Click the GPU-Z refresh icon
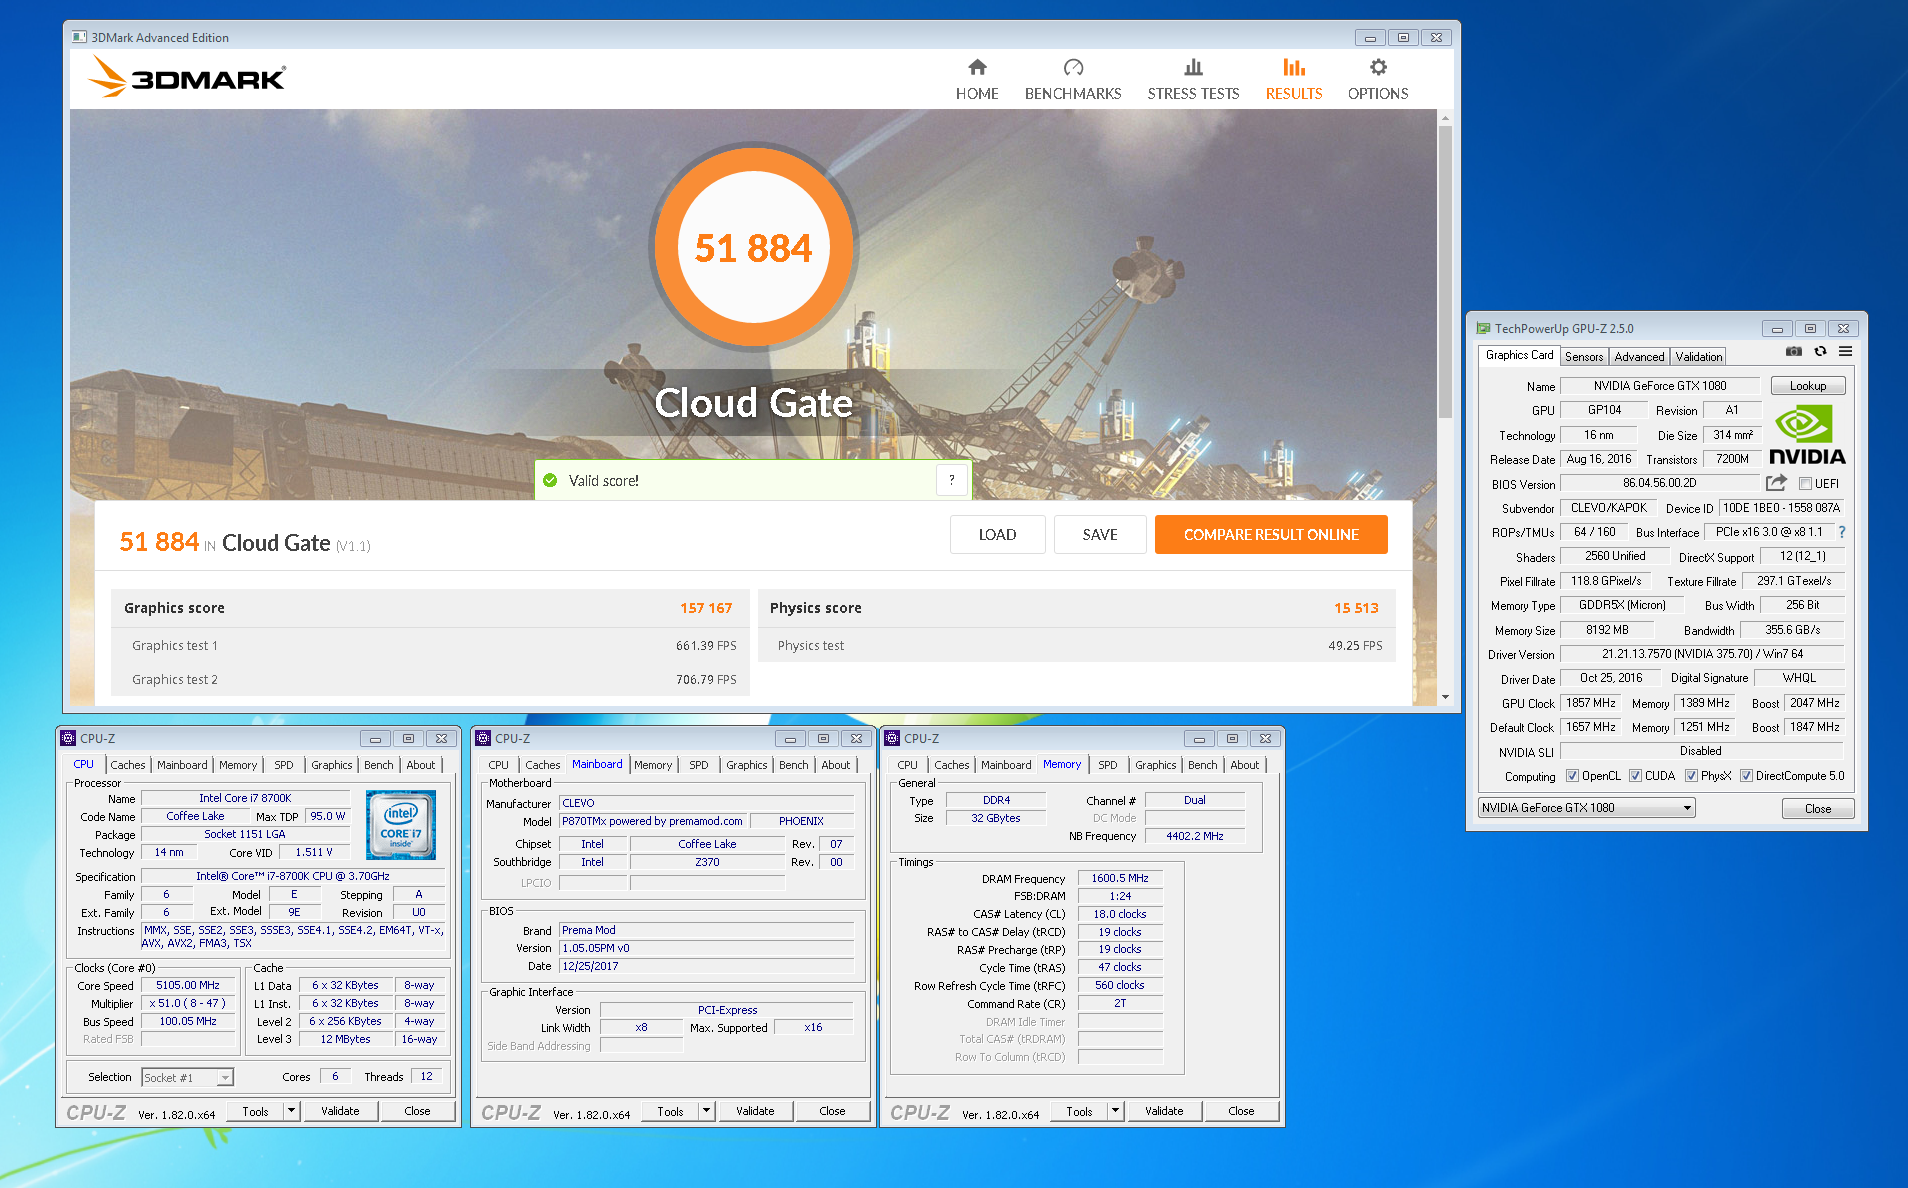The width and height of the screenshot is (1908, 1188). pyautogui.click(x=1820, y=352)
